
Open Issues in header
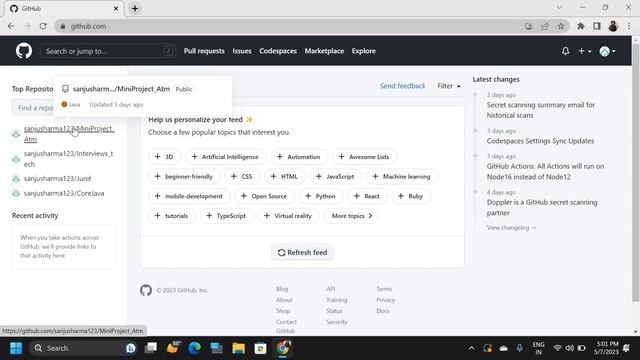pyautogui.click(x=242, y=51)
